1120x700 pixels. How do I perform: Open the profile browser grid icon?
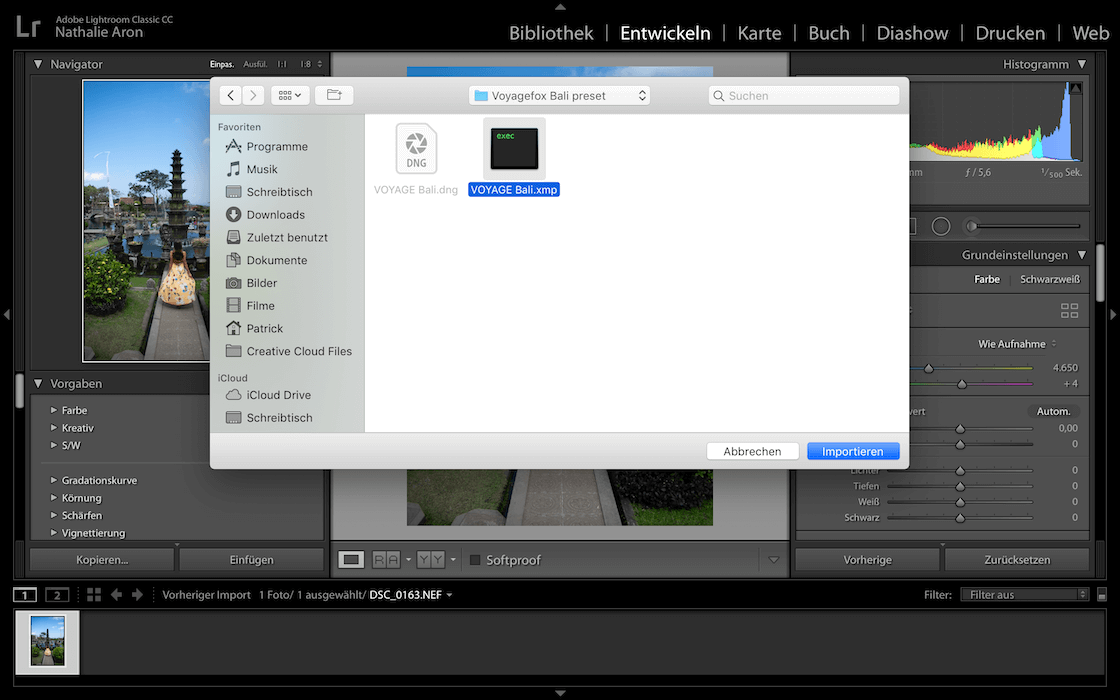(1069, 311)
